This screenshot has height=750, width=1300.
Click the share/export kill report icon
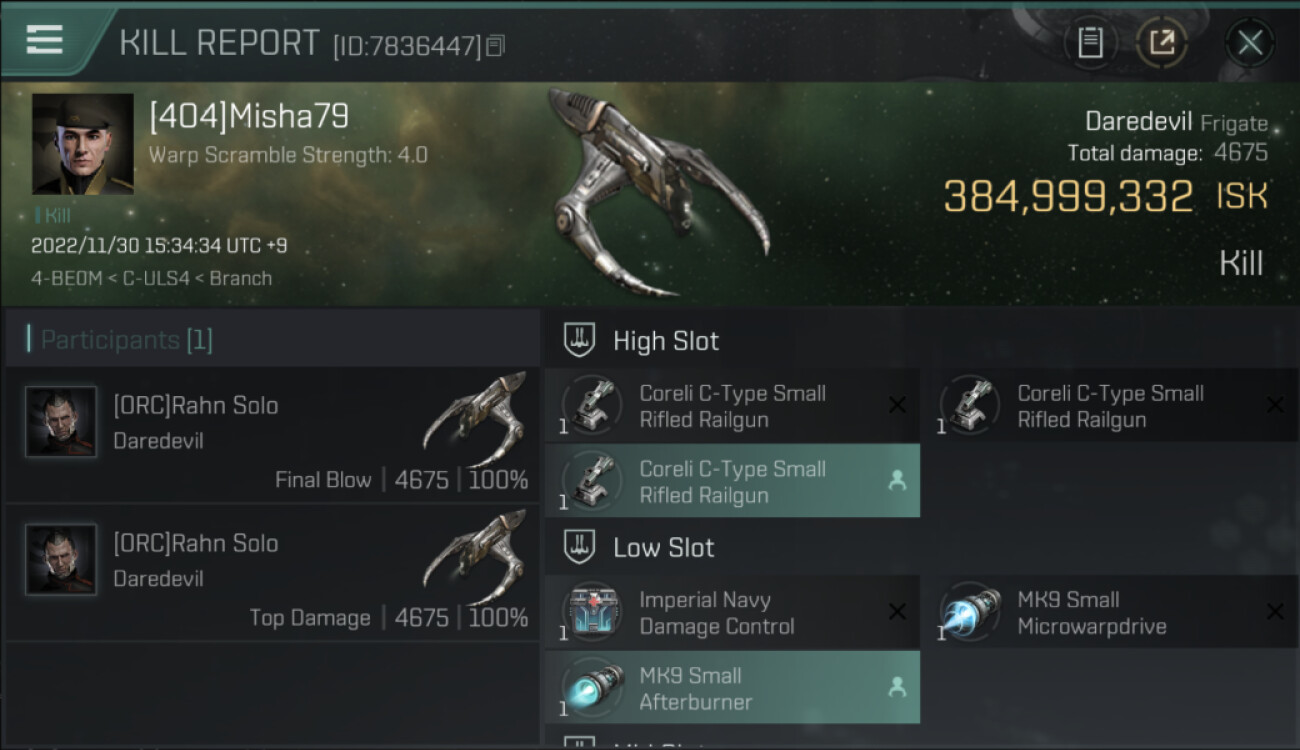pyautogui.click(x=1162, y=42)
